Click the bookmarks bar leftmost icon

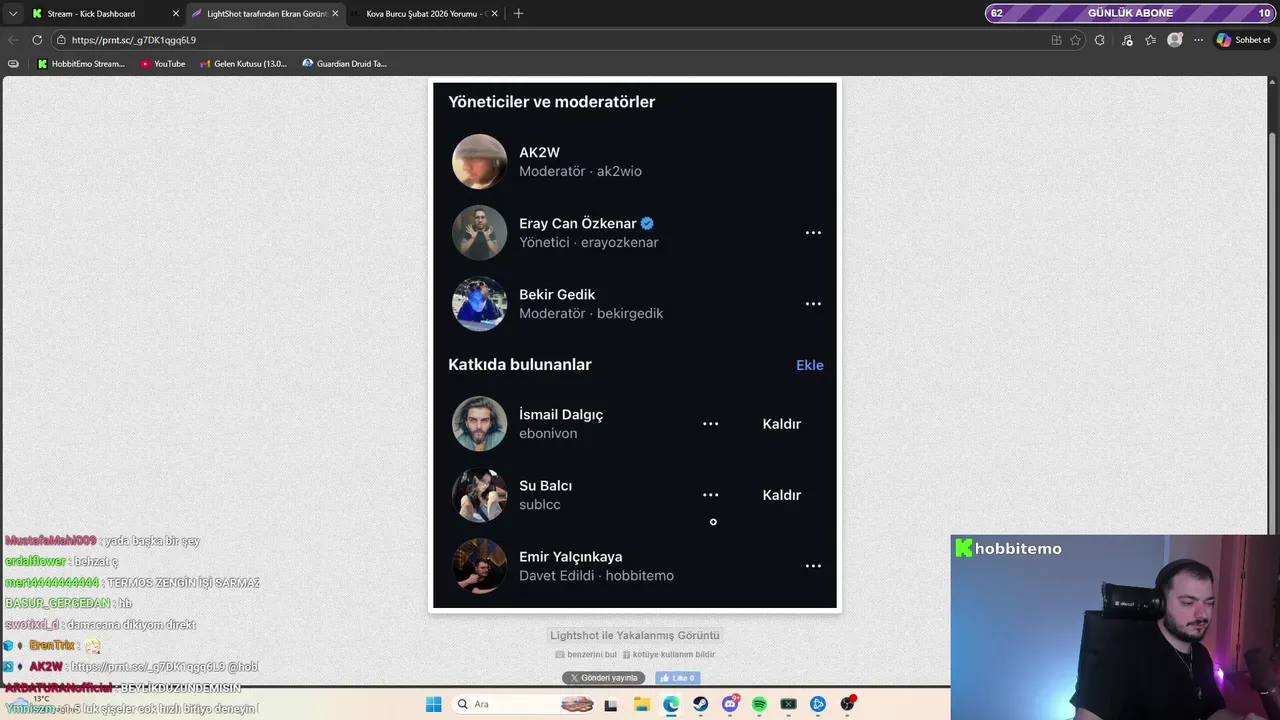tap(13, 64)
